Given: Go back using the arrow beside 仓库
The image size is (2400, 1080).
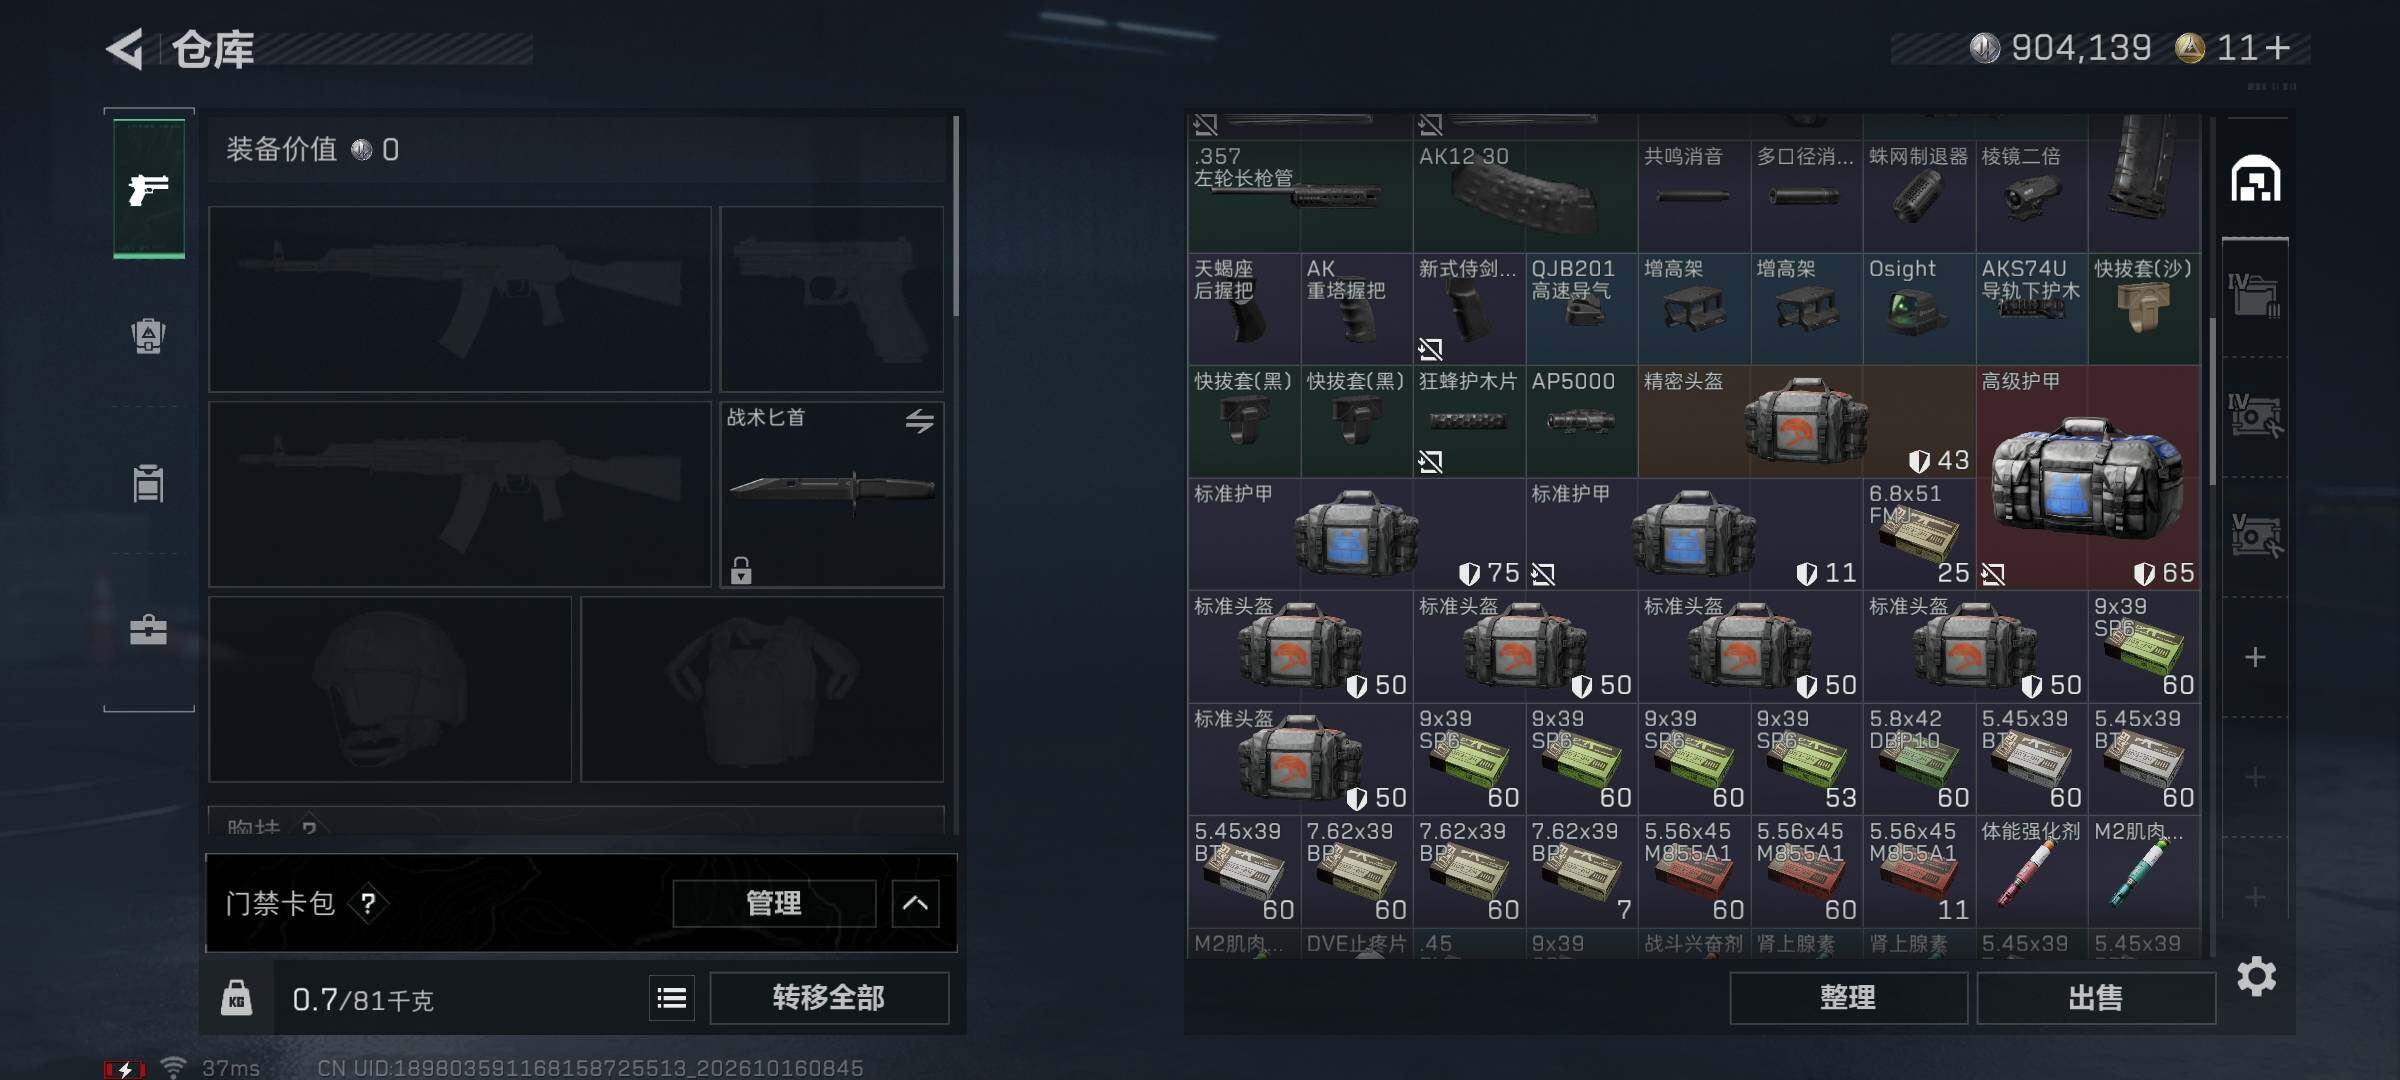Looking at the screenshot, I should coord(126,48).
